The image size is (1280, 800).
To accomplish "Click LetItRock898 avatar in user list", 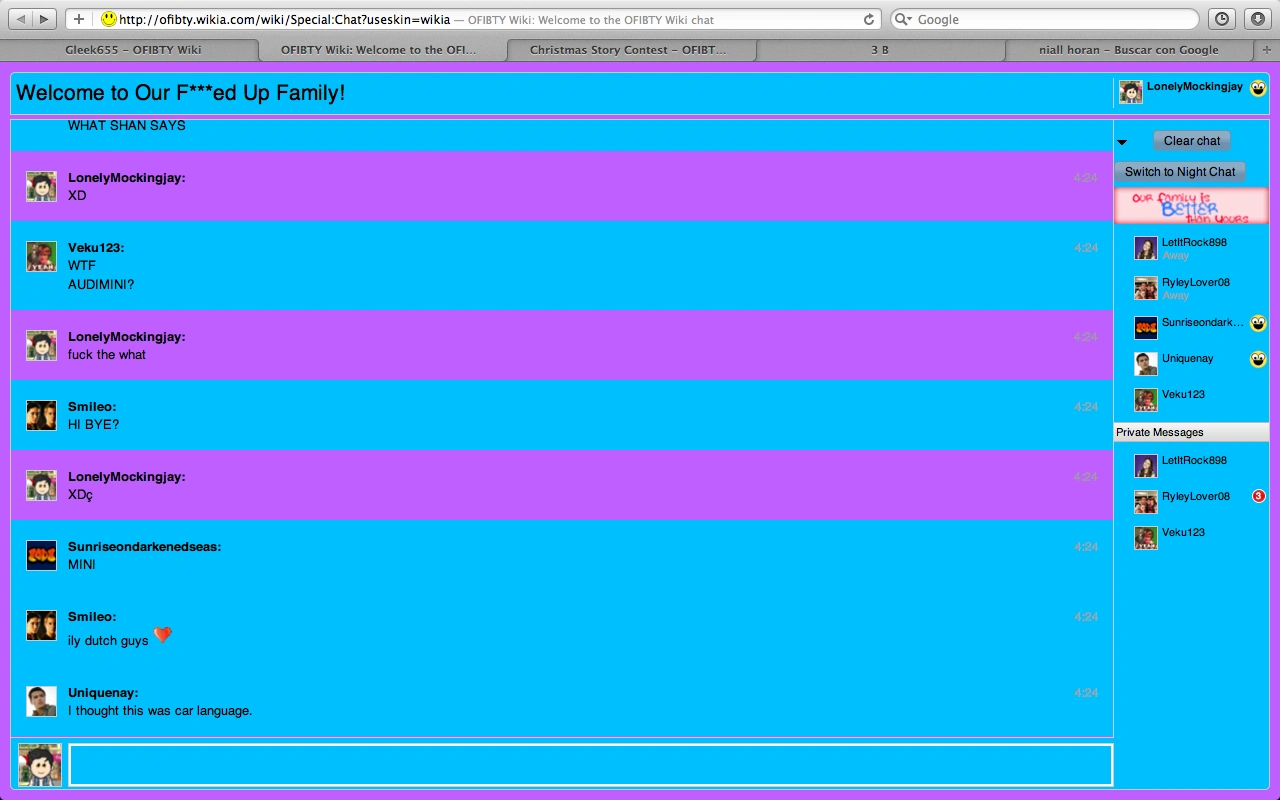I will point(1146,248).
